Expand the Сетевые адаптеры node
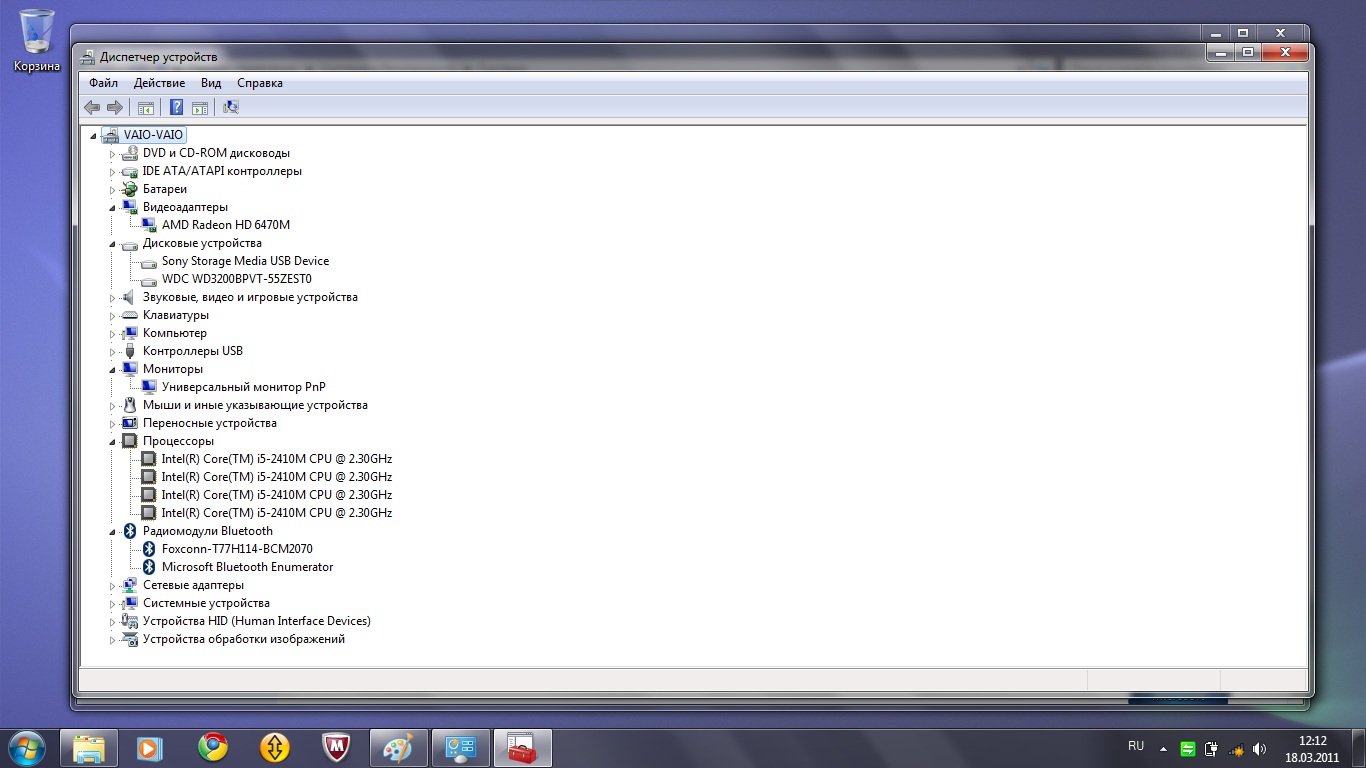The width and height of the screenshot is (1366, 768). pyautogui.click(x=113, y=586)
